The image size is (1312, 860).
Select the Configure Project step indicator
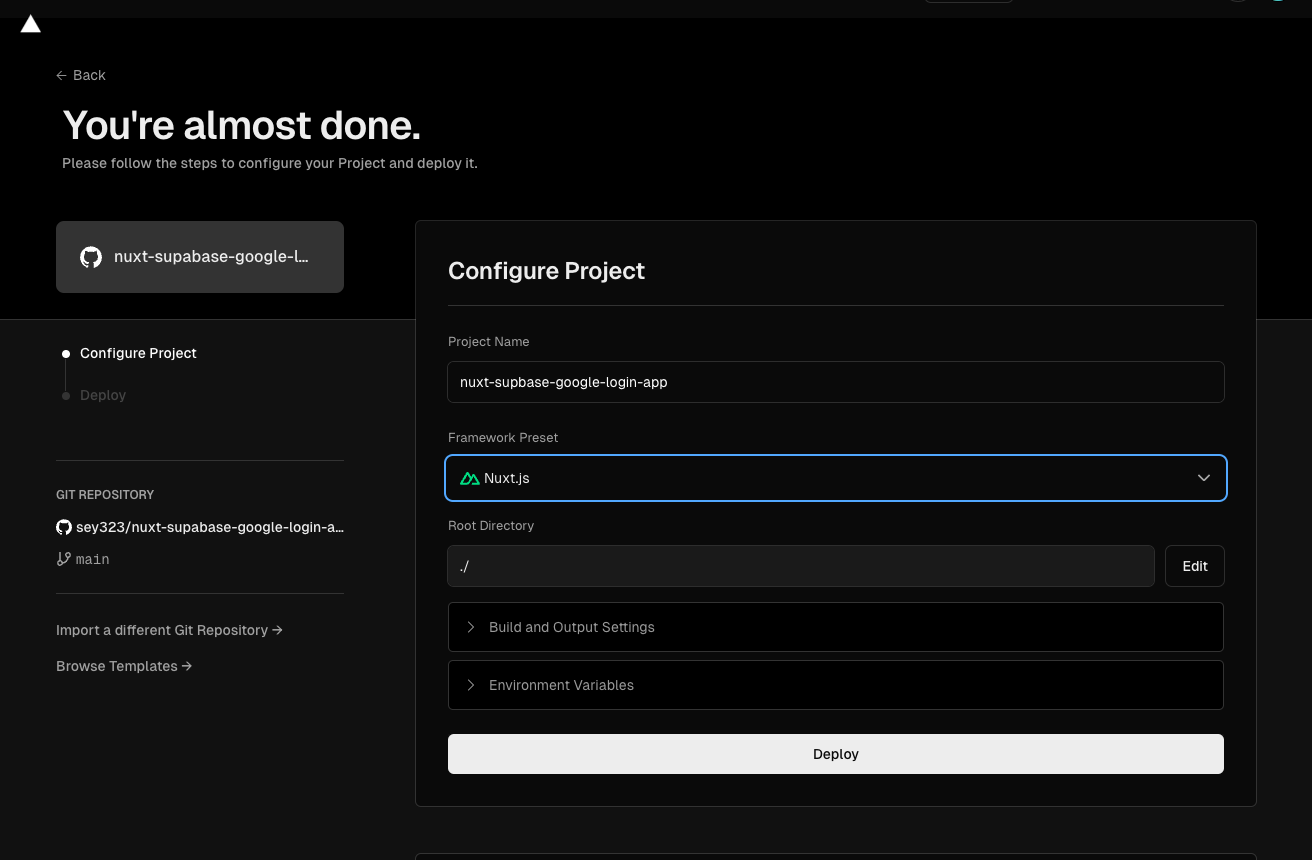pyautogui.click(x=138, y=353)
